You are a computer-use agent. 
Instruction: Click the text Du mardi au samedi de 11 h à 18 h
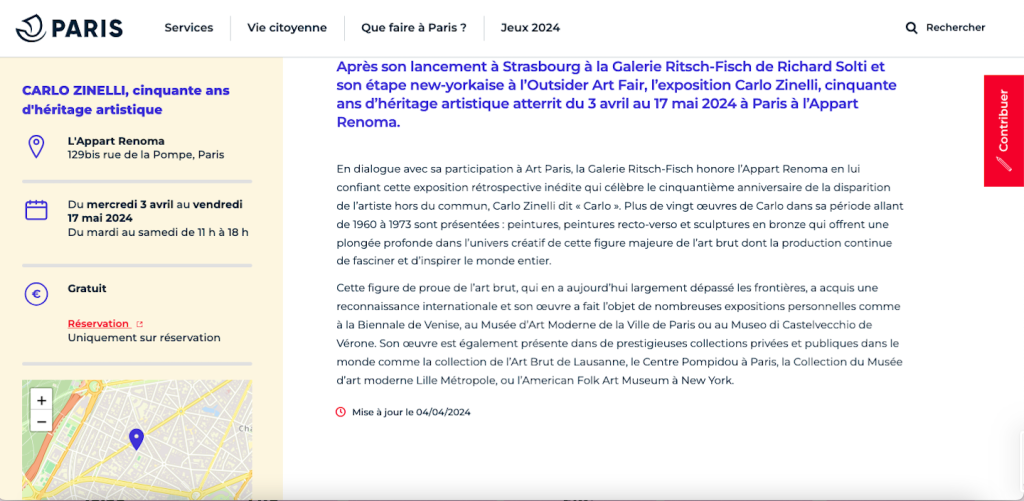(158, 232)
